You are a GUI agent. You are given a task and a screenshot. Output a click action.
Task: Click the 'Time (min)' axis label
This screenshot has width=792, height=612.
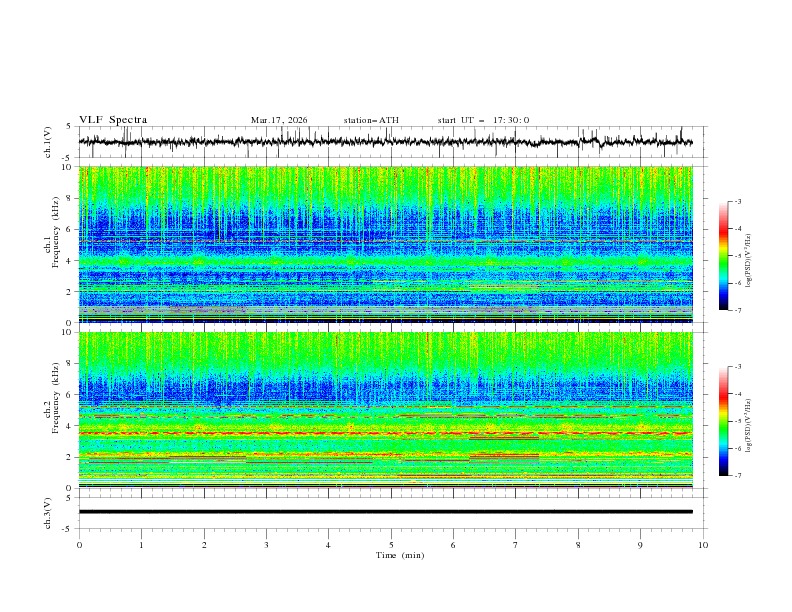pos(400,555)
